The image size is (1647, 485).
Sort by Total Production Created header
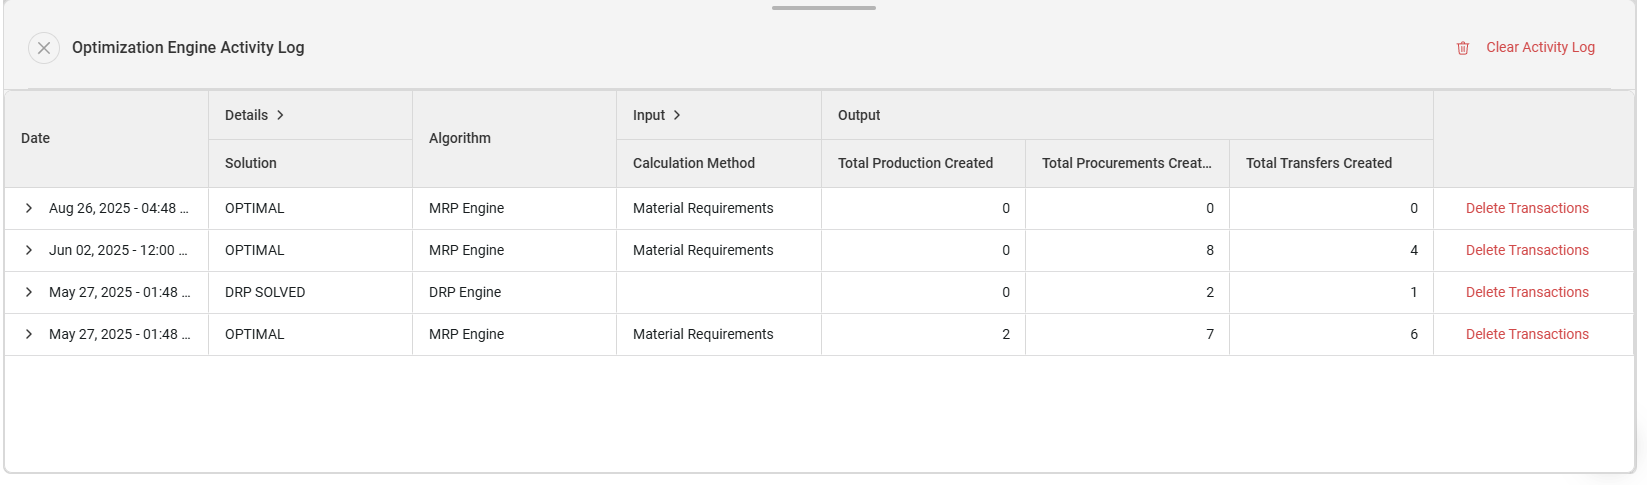[915, 163]
